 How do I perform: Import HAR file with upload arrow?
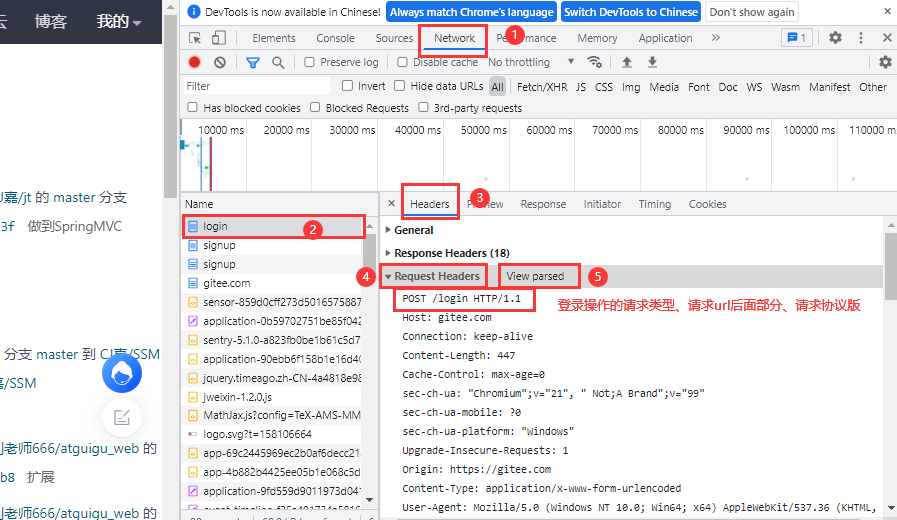pos(627,62)
